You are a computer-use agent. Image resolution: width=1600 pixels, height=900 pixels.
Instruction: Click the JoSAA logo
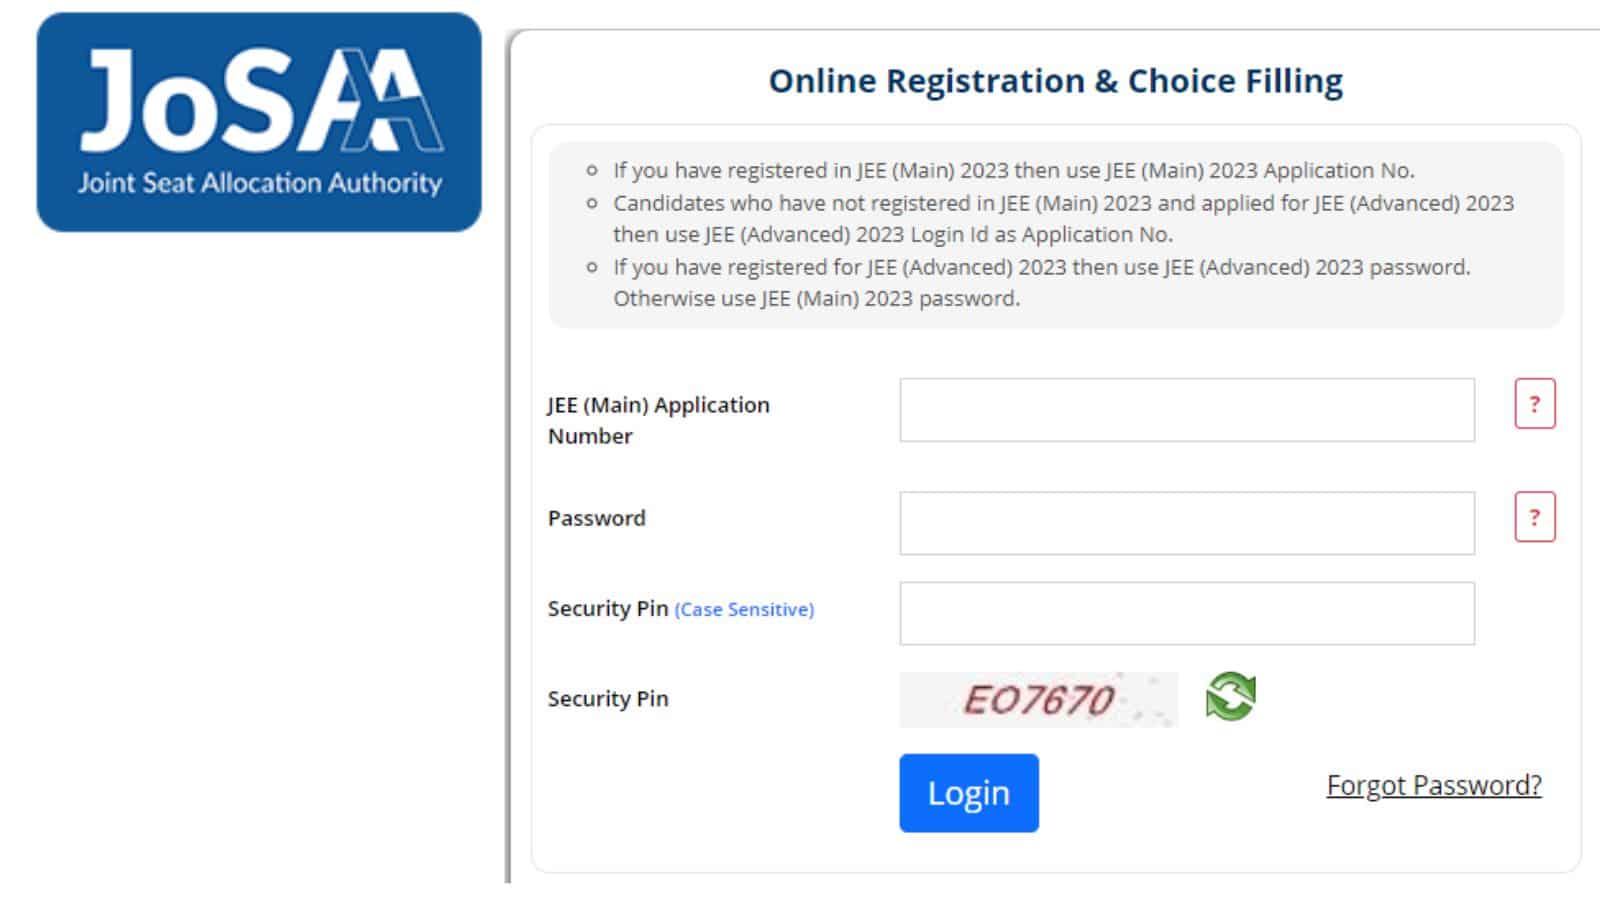pyautogui.click(x=259, y=122)
